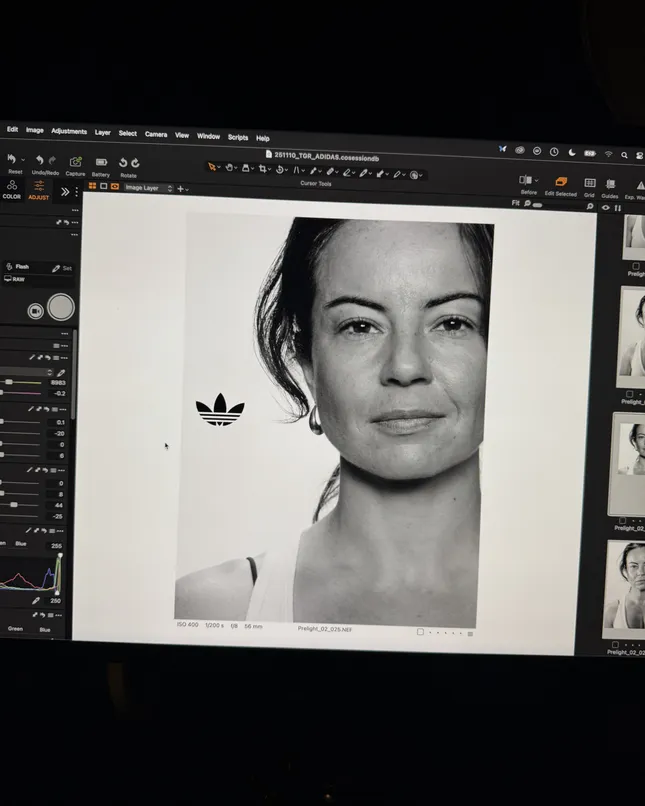645x806 pixels.
Task: Switch to single image viewer icon
Action: [103, 186]
